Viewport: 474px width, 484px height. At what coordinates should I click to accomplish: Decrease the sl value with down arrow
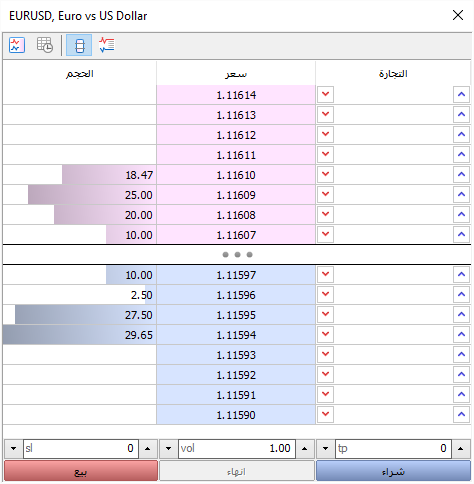click(x=13, y=449)
